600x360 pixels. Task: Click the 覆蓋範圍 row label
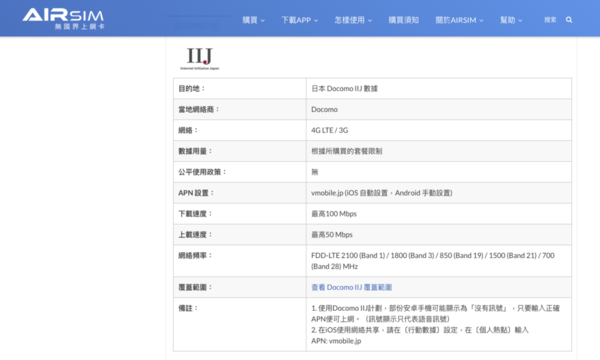(195, 287)
